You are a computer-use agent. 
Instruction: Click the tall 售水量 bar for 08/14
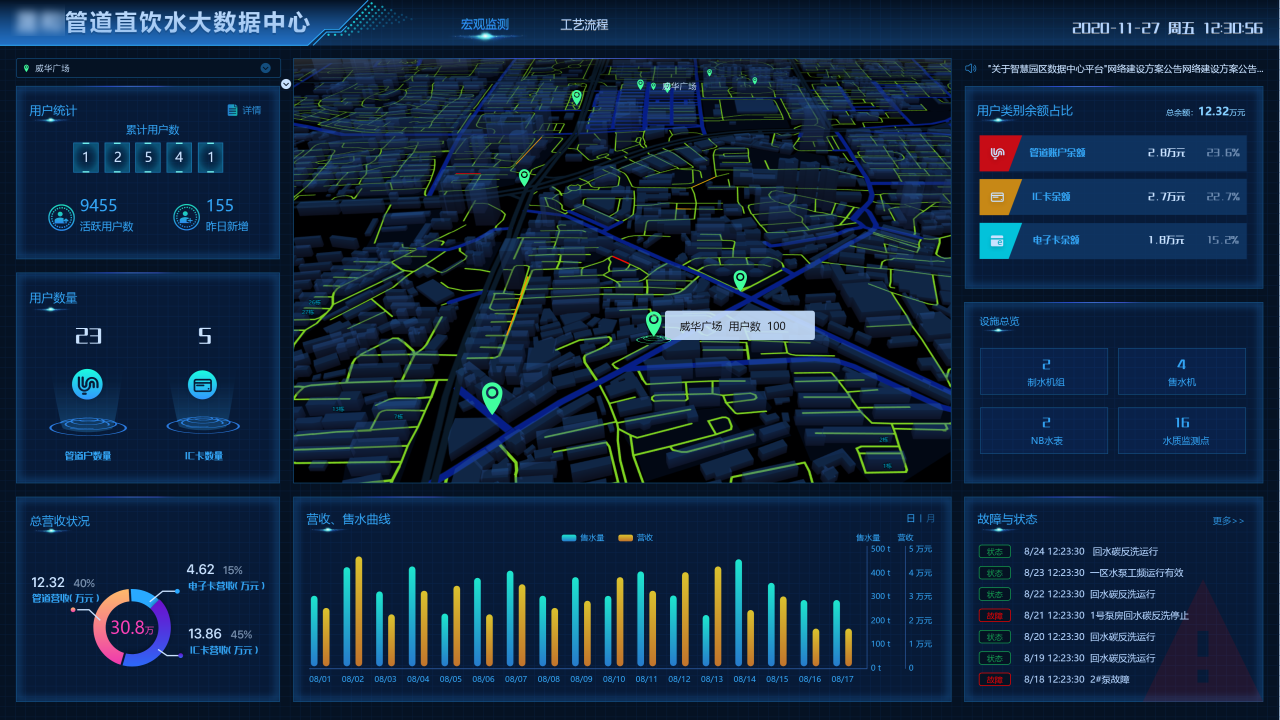pos(739,613)
